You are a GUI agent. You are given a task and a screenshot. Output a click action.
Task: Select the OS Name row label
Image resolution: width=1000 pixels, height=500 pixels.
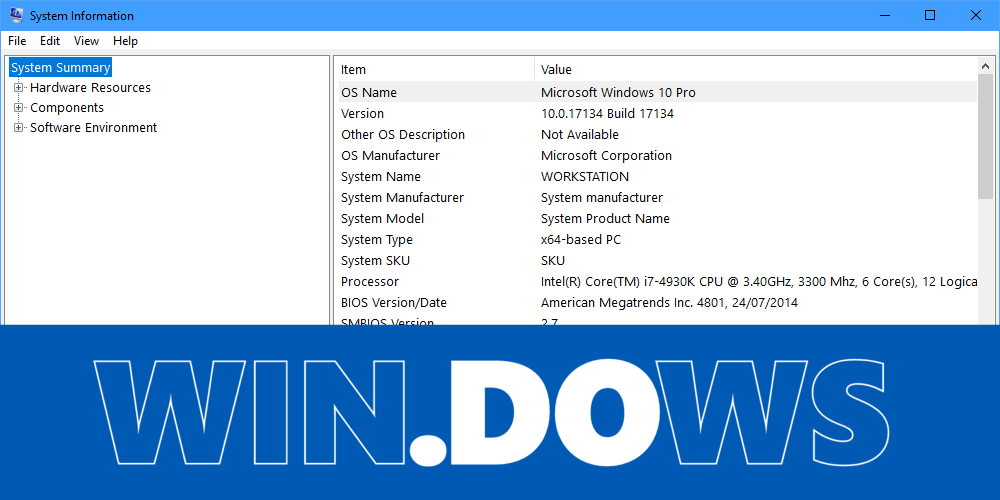[x=369, y=92]
